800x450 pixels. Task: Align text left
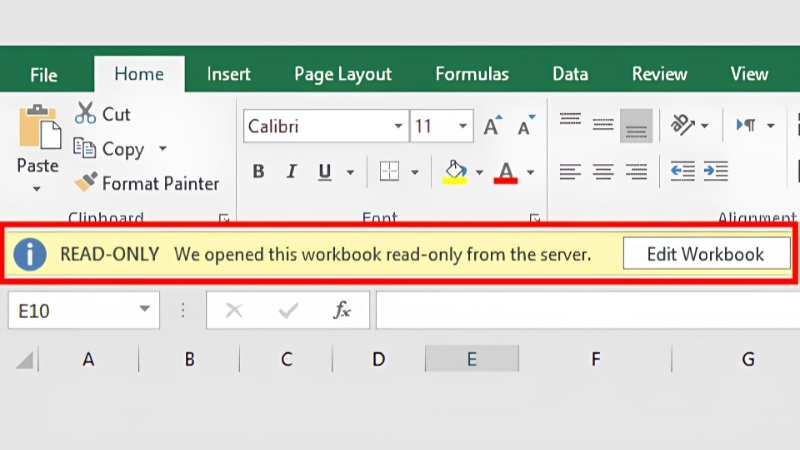570,171
